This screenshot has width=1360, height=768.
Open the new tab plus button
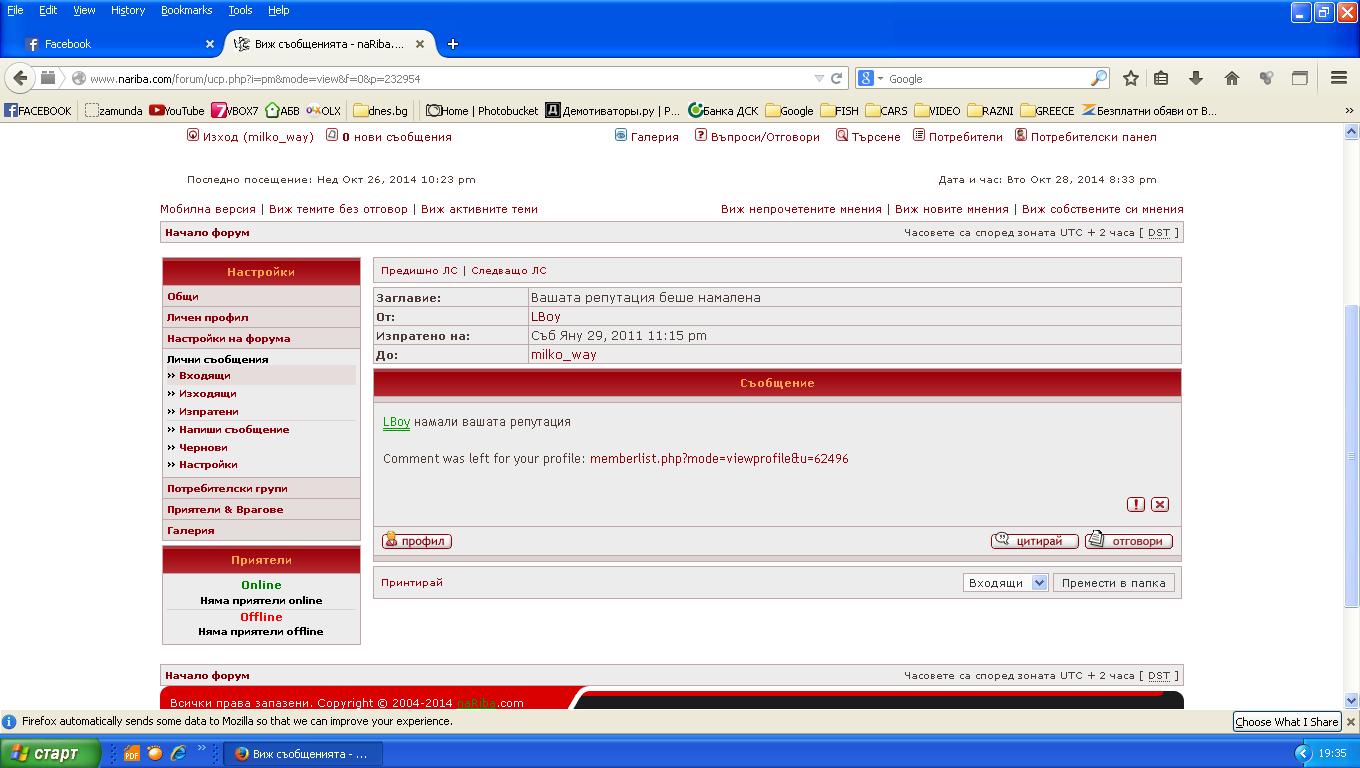click(x=453, y=44)
